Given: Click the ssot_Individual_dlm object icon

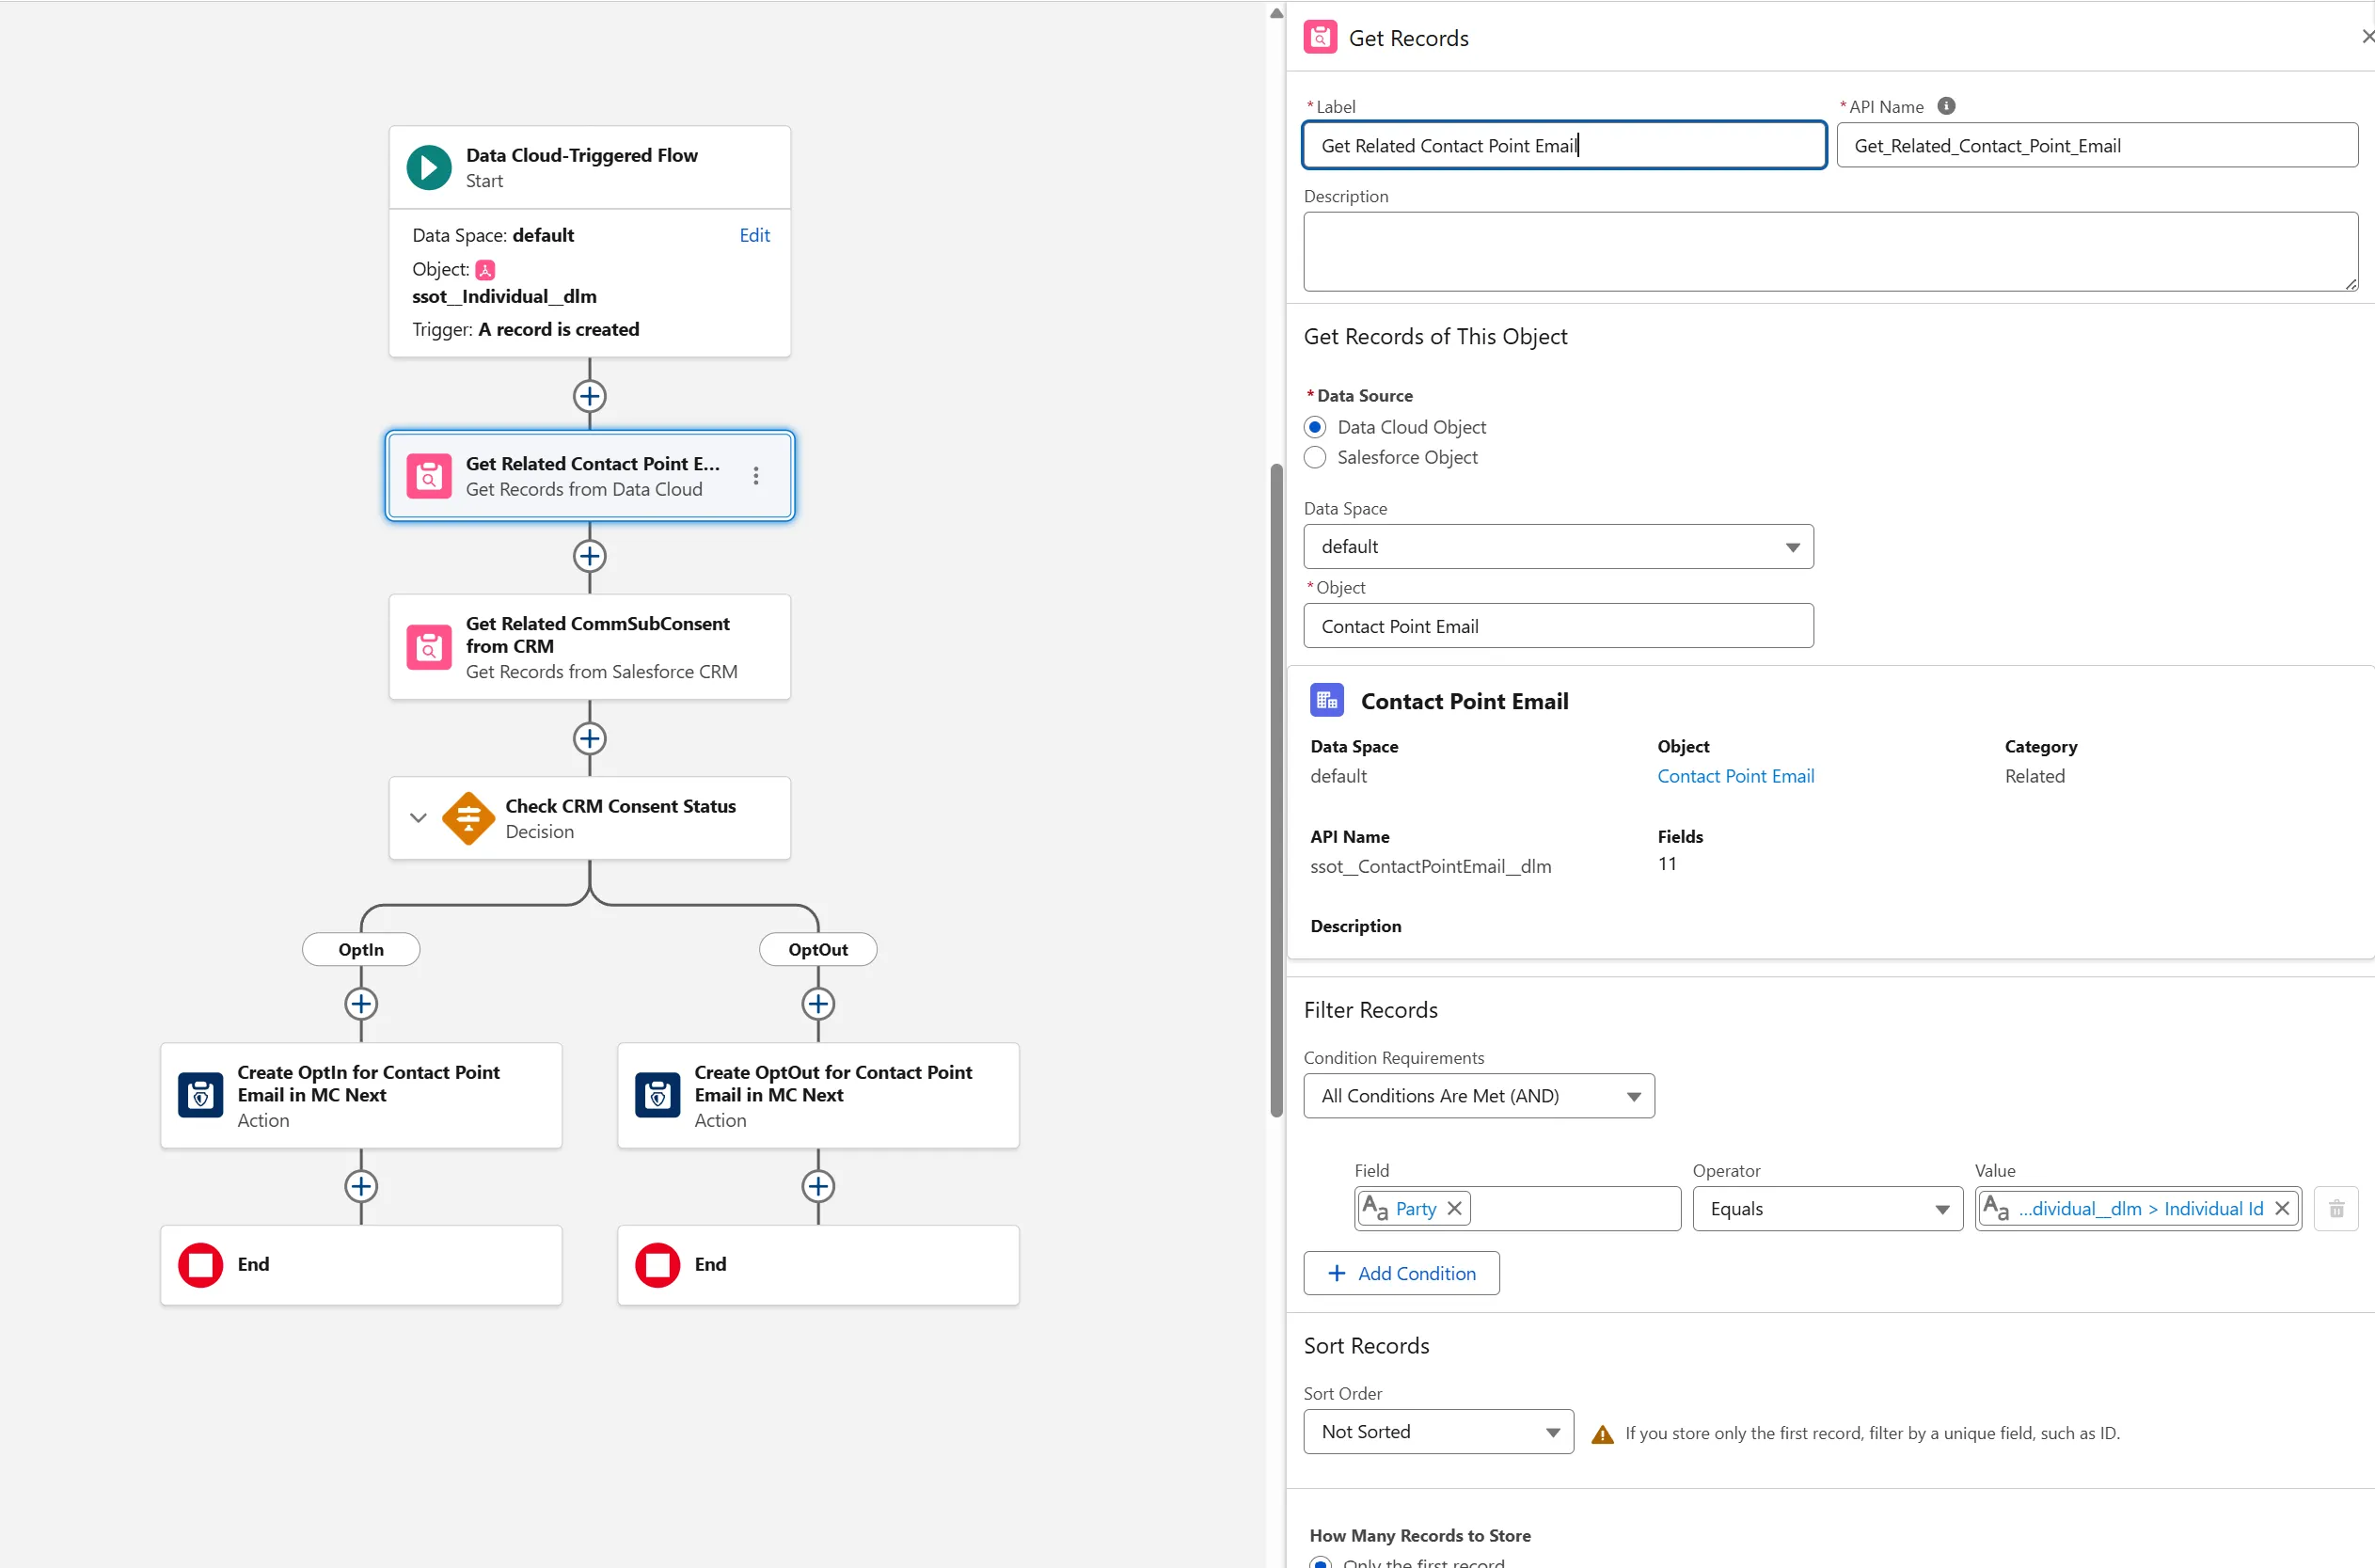Looking at the screenshot, I should click(x=485, y=270).
